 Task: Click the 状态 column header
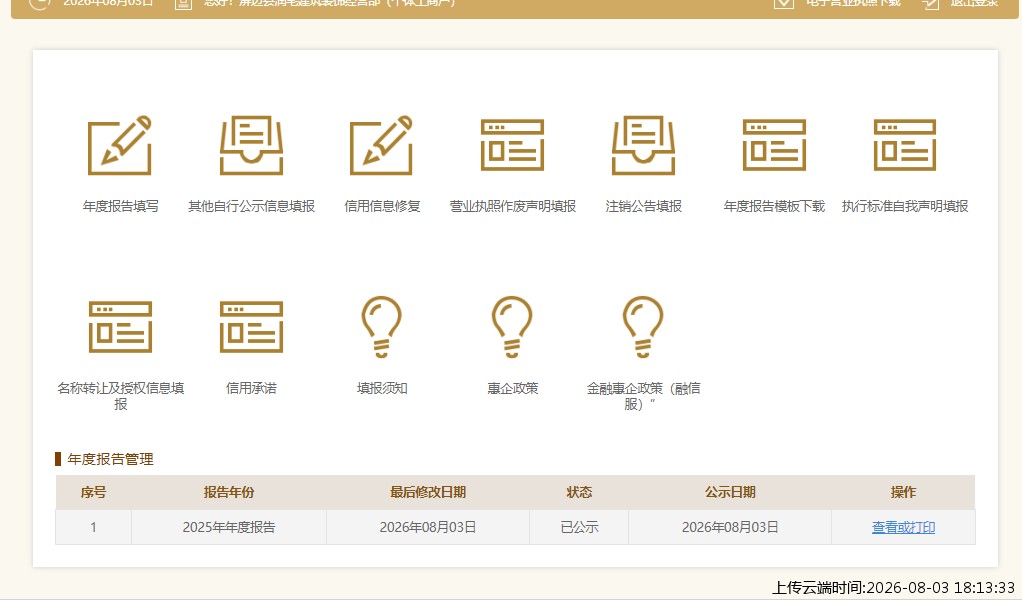579,492
